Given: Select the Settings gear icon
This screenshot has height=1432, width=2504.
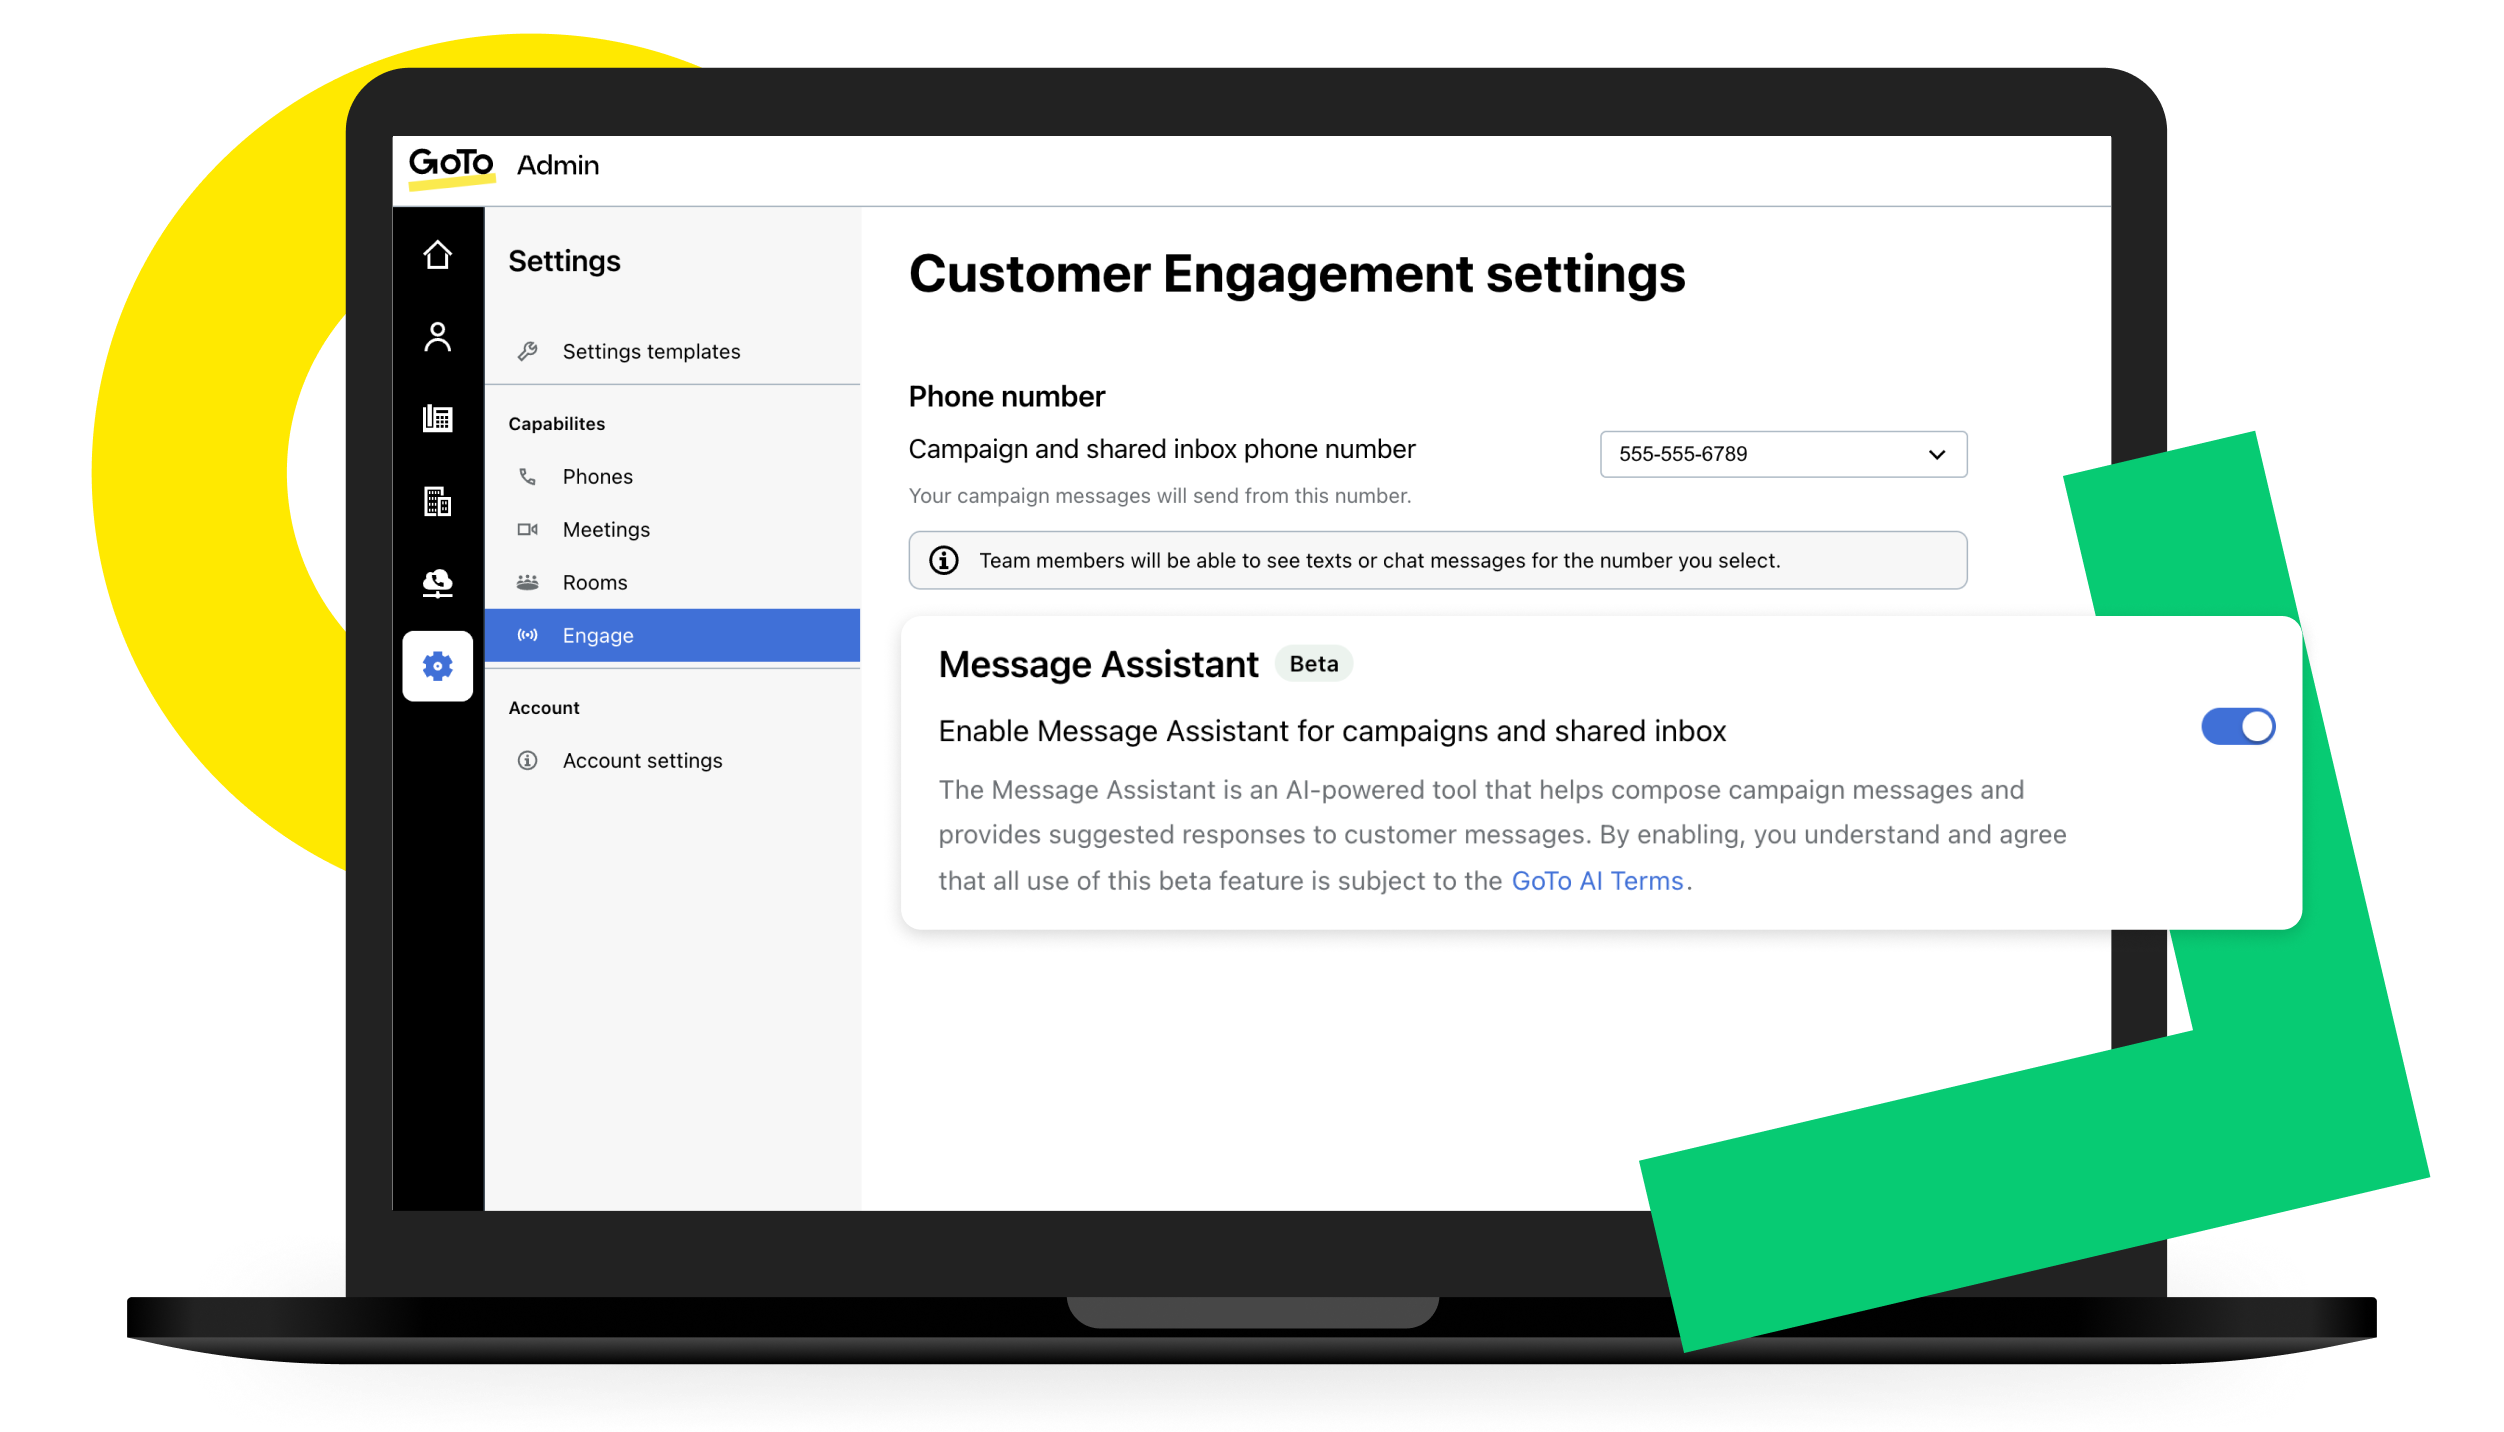Looking at the screenshot, I should point(437,666).
